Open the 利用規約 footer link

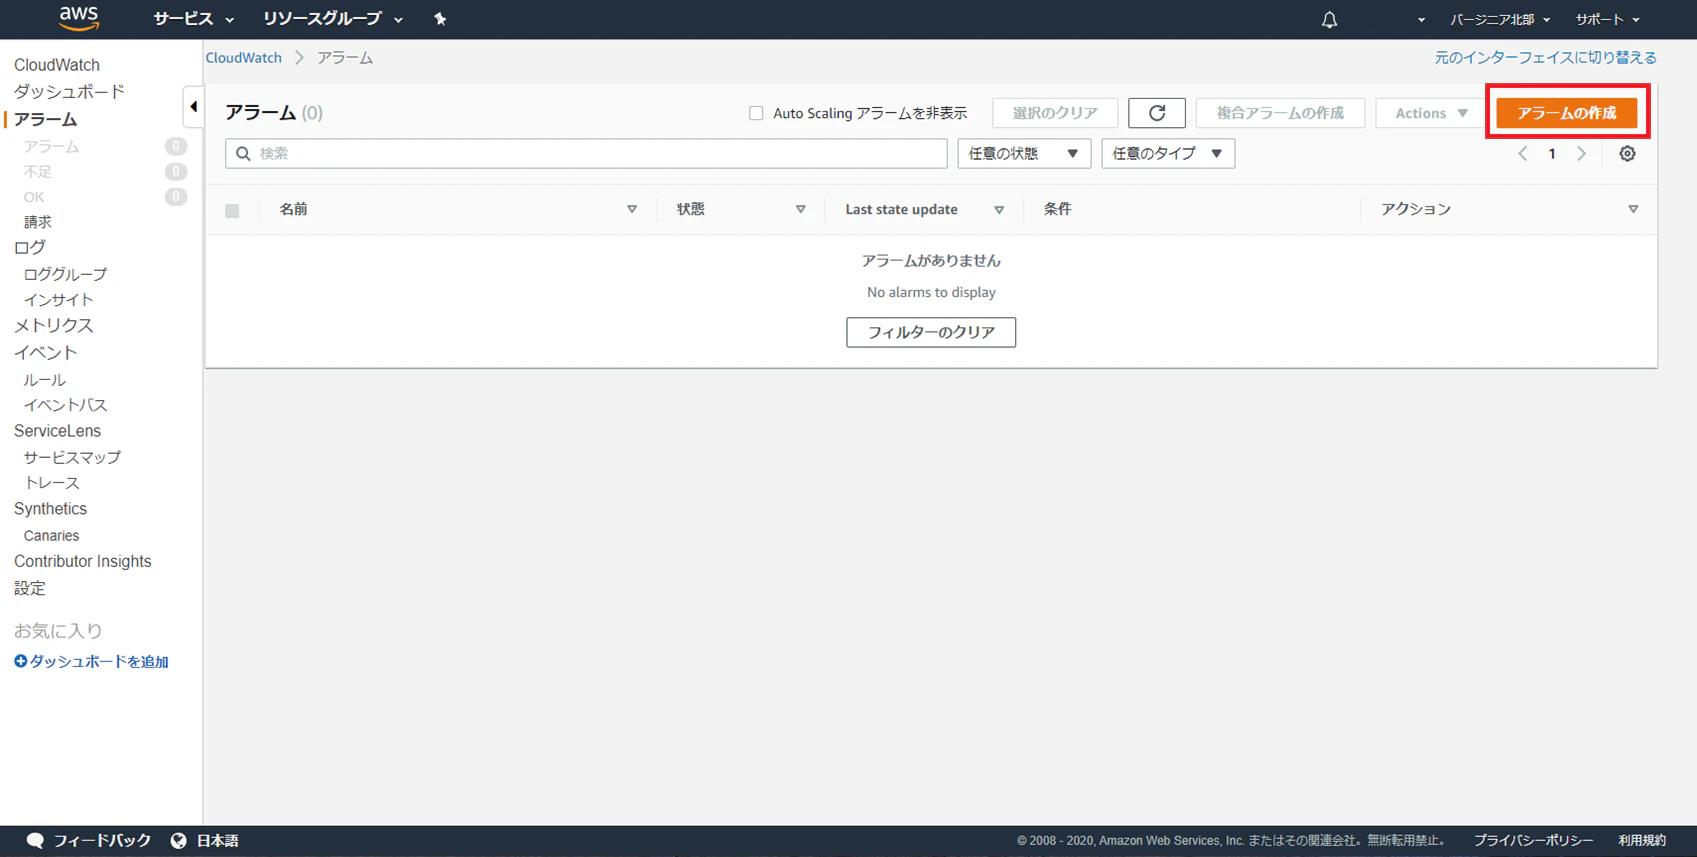click(1642, 841)
